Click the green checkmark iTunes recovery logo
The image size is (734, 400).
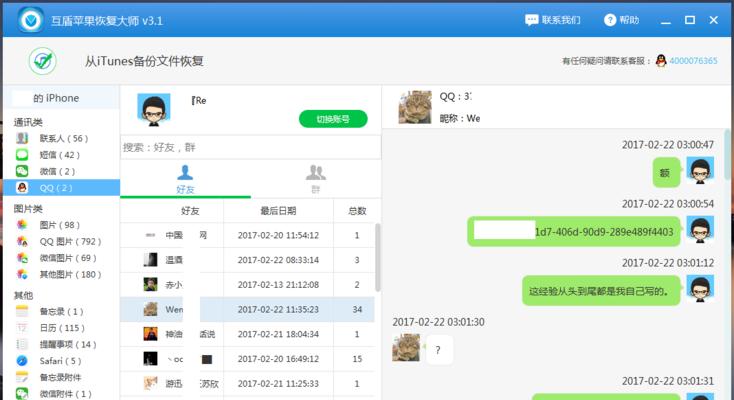tap(43, 61)
